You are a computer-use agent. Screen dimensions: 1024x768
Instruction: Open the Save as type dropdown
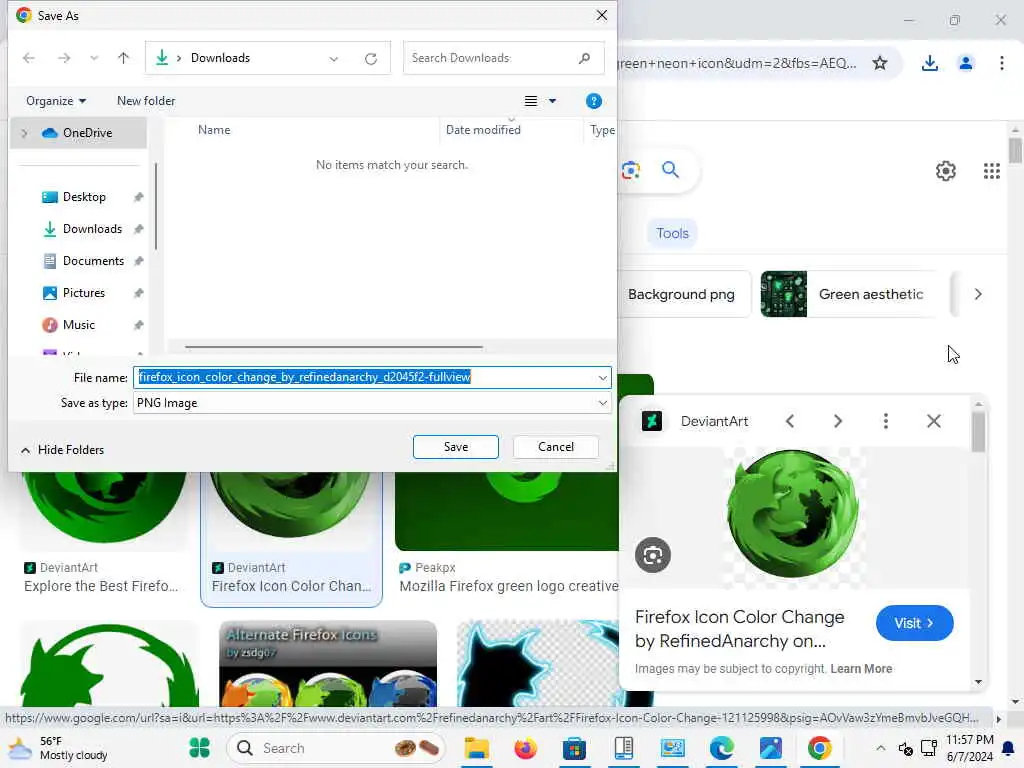tap(372, 403)
